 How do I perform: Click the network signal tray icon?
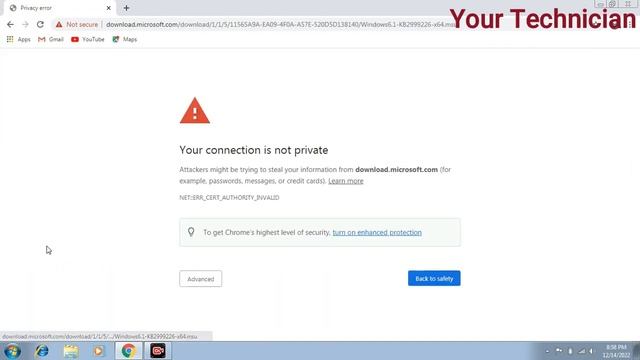point(582,351)
